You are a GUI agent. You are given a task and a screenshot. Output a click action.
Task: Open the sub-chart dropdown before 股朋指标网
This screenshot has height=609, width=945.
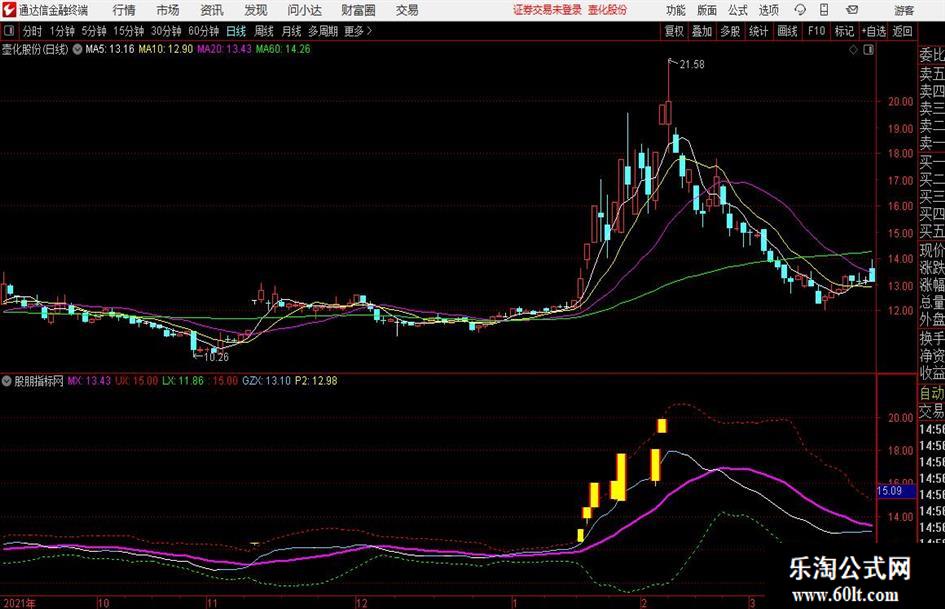coord(7,381)
